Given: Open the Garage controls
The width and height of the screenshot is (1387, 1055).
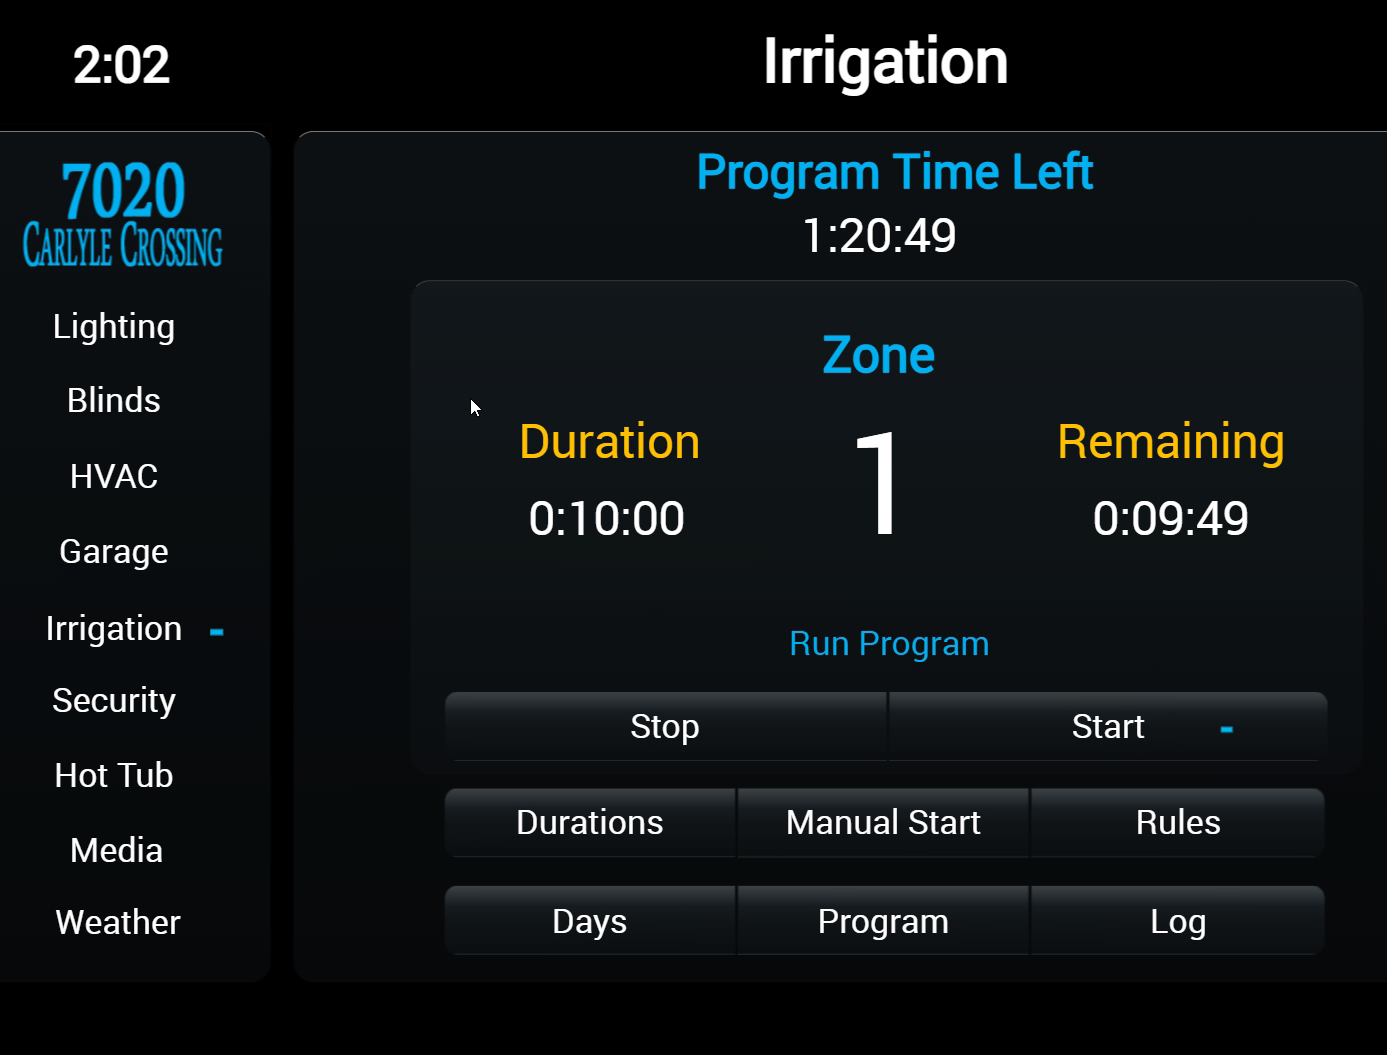Looking at the screenshot, I should (x=114, y=551).
